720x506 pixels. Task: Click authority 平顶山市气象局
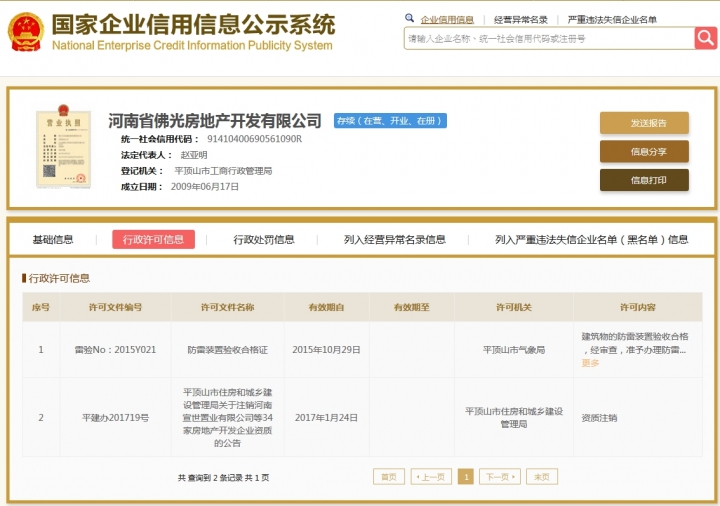[x=514, y=349]
